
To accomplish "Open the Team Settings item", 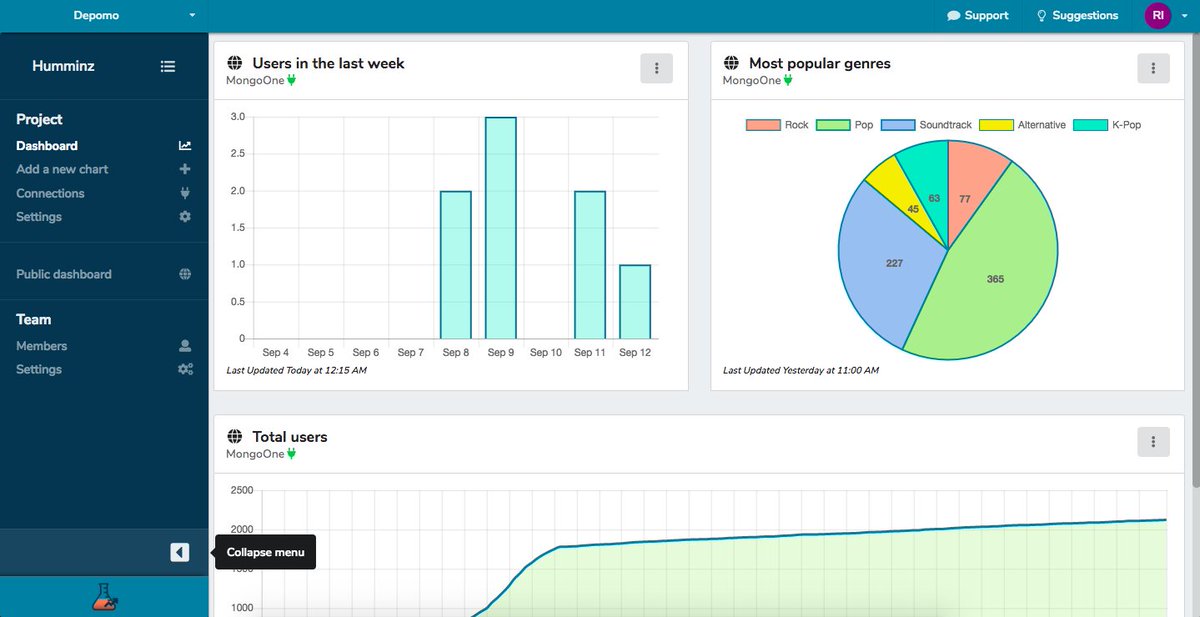I will pyautogui.click(x=39, y=370).
